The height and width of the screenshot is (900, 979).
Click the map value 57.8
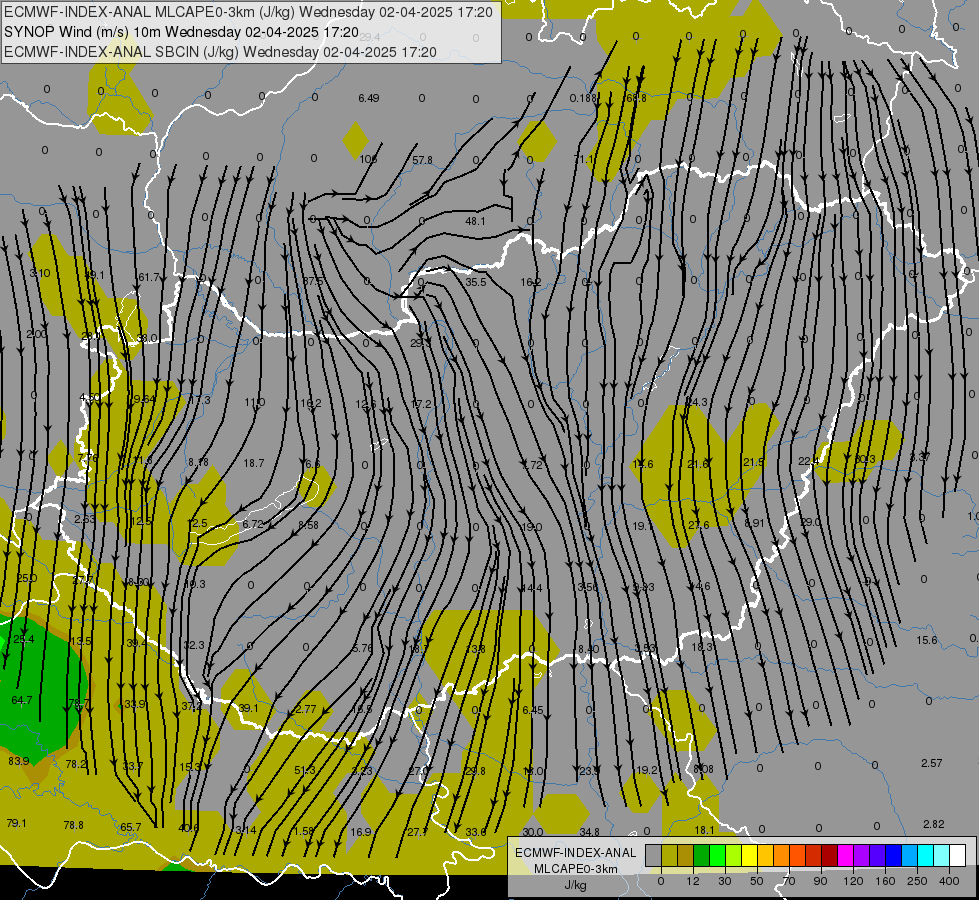point(422,161)
